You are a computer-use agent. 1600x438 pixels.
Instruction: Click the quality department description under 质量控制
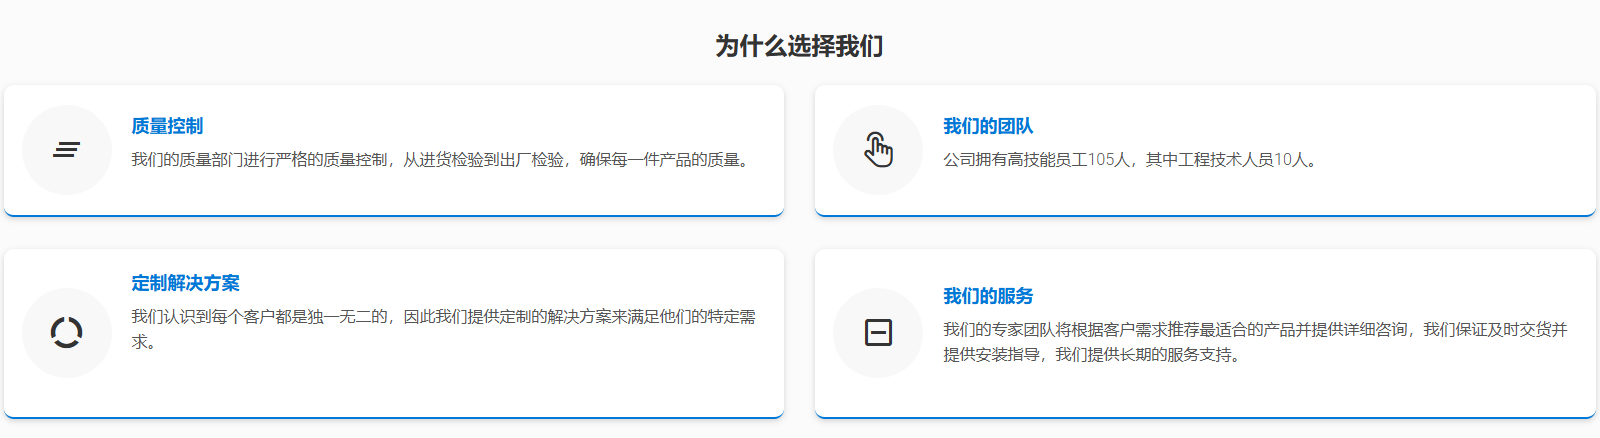[x=442, y=160]
